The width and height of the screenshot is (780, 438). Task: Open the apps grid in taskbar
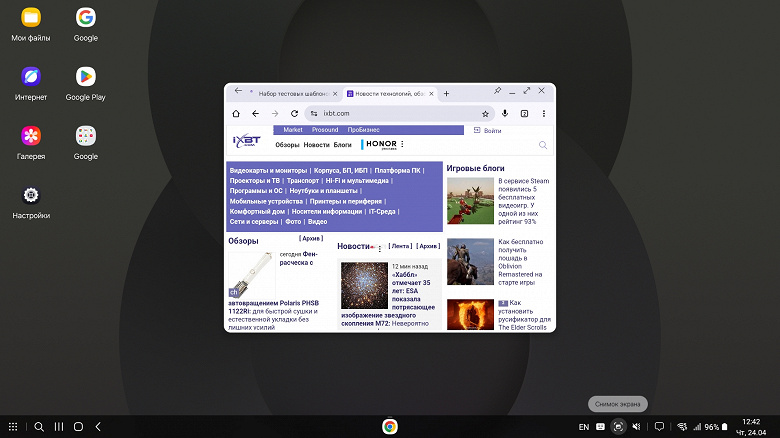click(x=13, y=427)
